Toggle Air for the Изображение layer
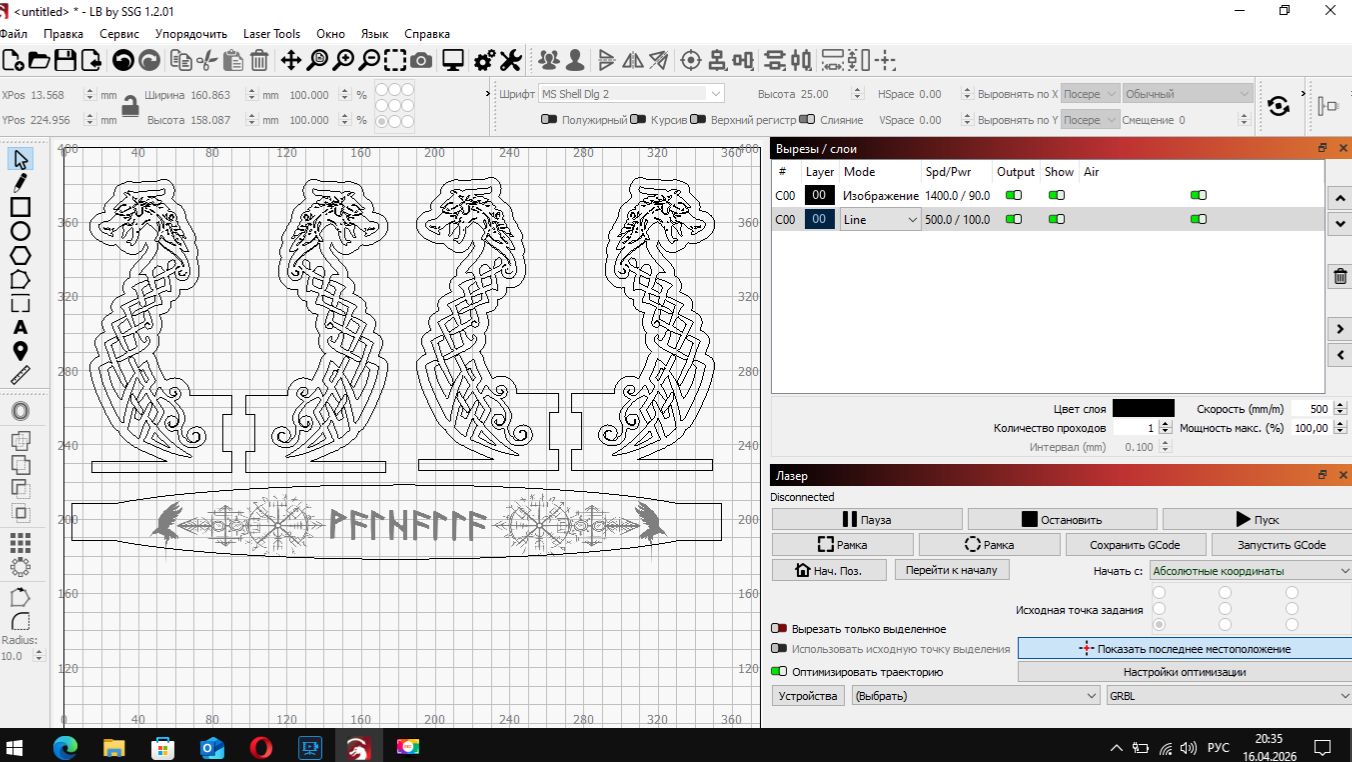 (1199, 195)
